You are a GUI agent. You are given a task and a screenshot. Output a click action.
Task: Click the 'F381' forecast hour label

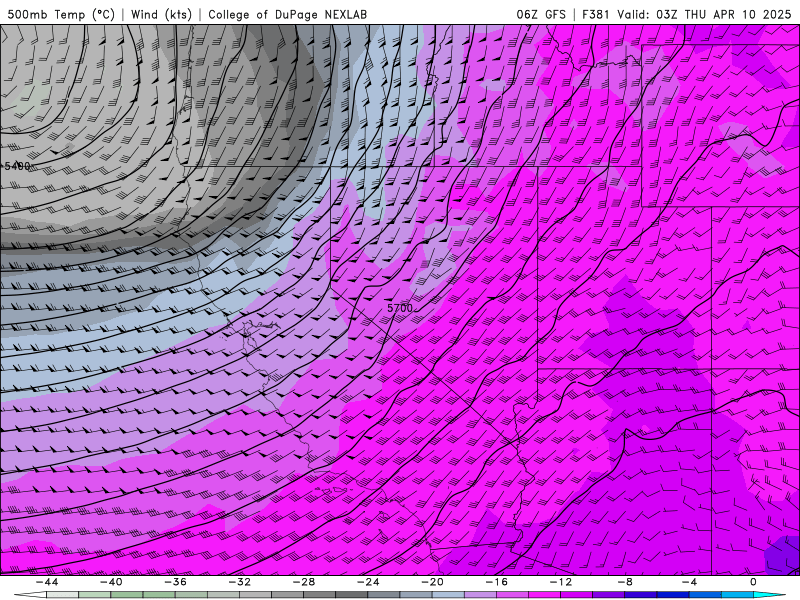point(595,15)
